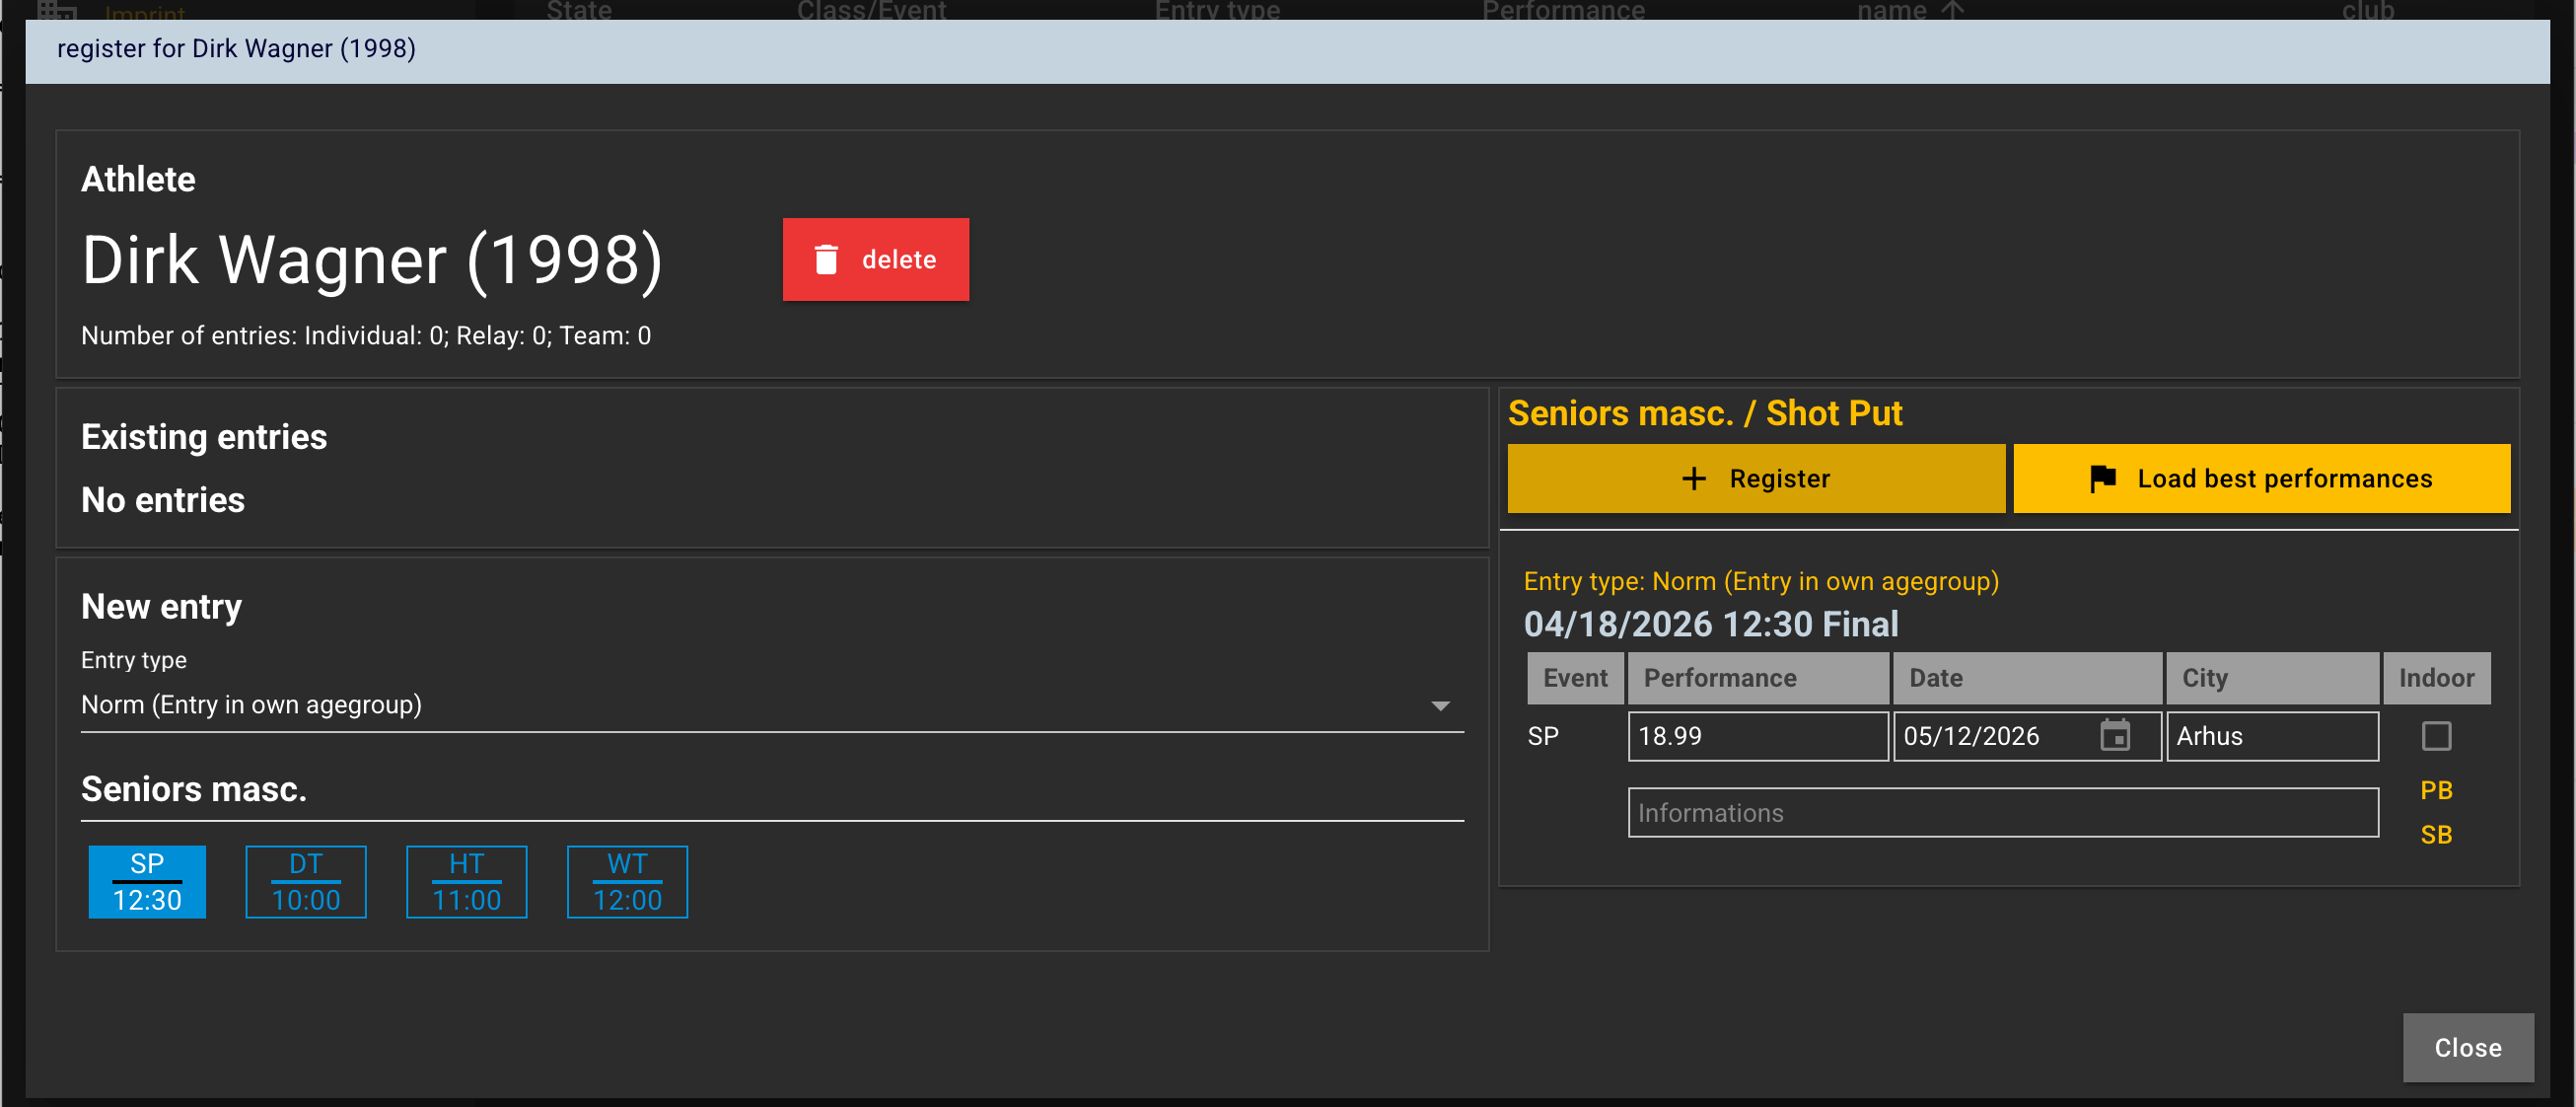Click the trash icon on delete button
The image size is (2576, 1107).
pyautogui.click(x=825, y=259)
